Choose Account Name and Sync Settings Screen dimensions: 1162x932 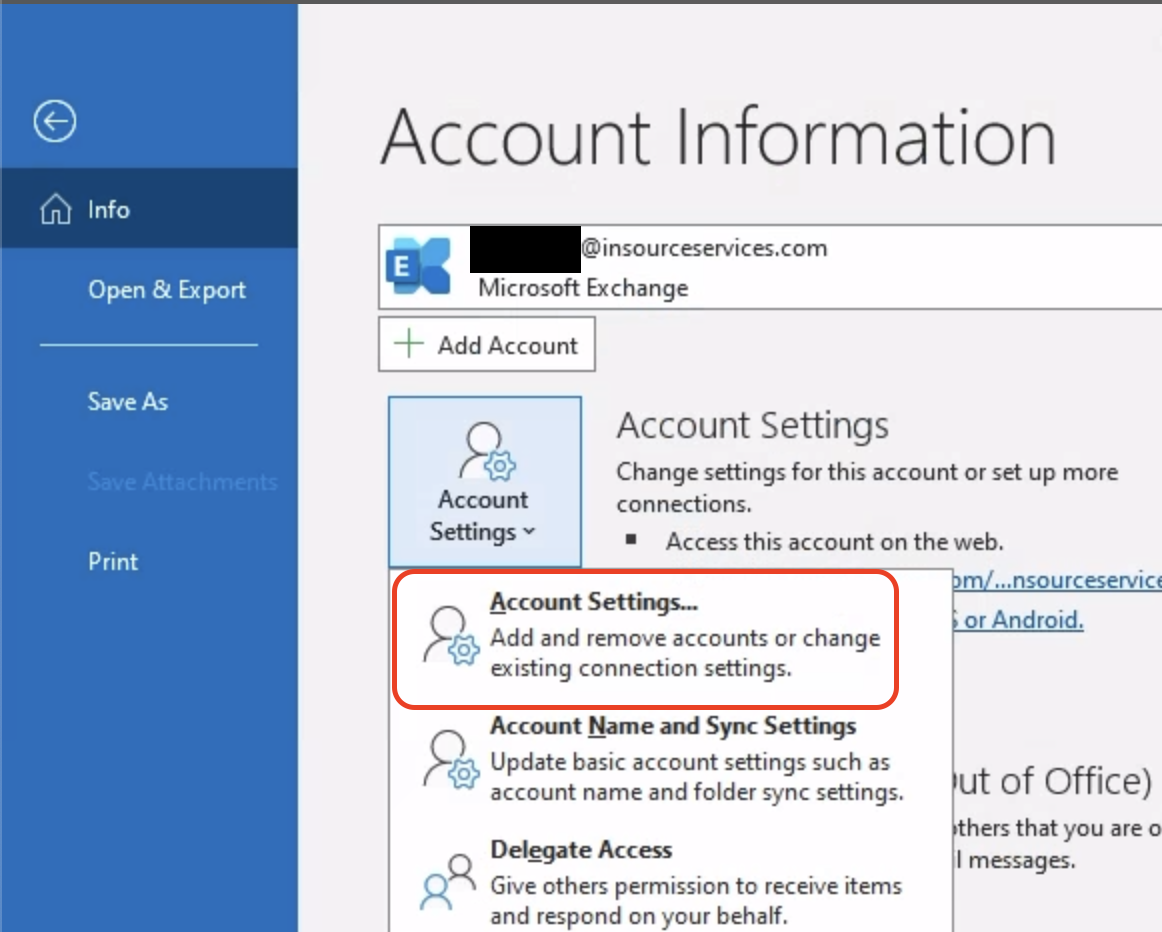click(x=663, y=759)
